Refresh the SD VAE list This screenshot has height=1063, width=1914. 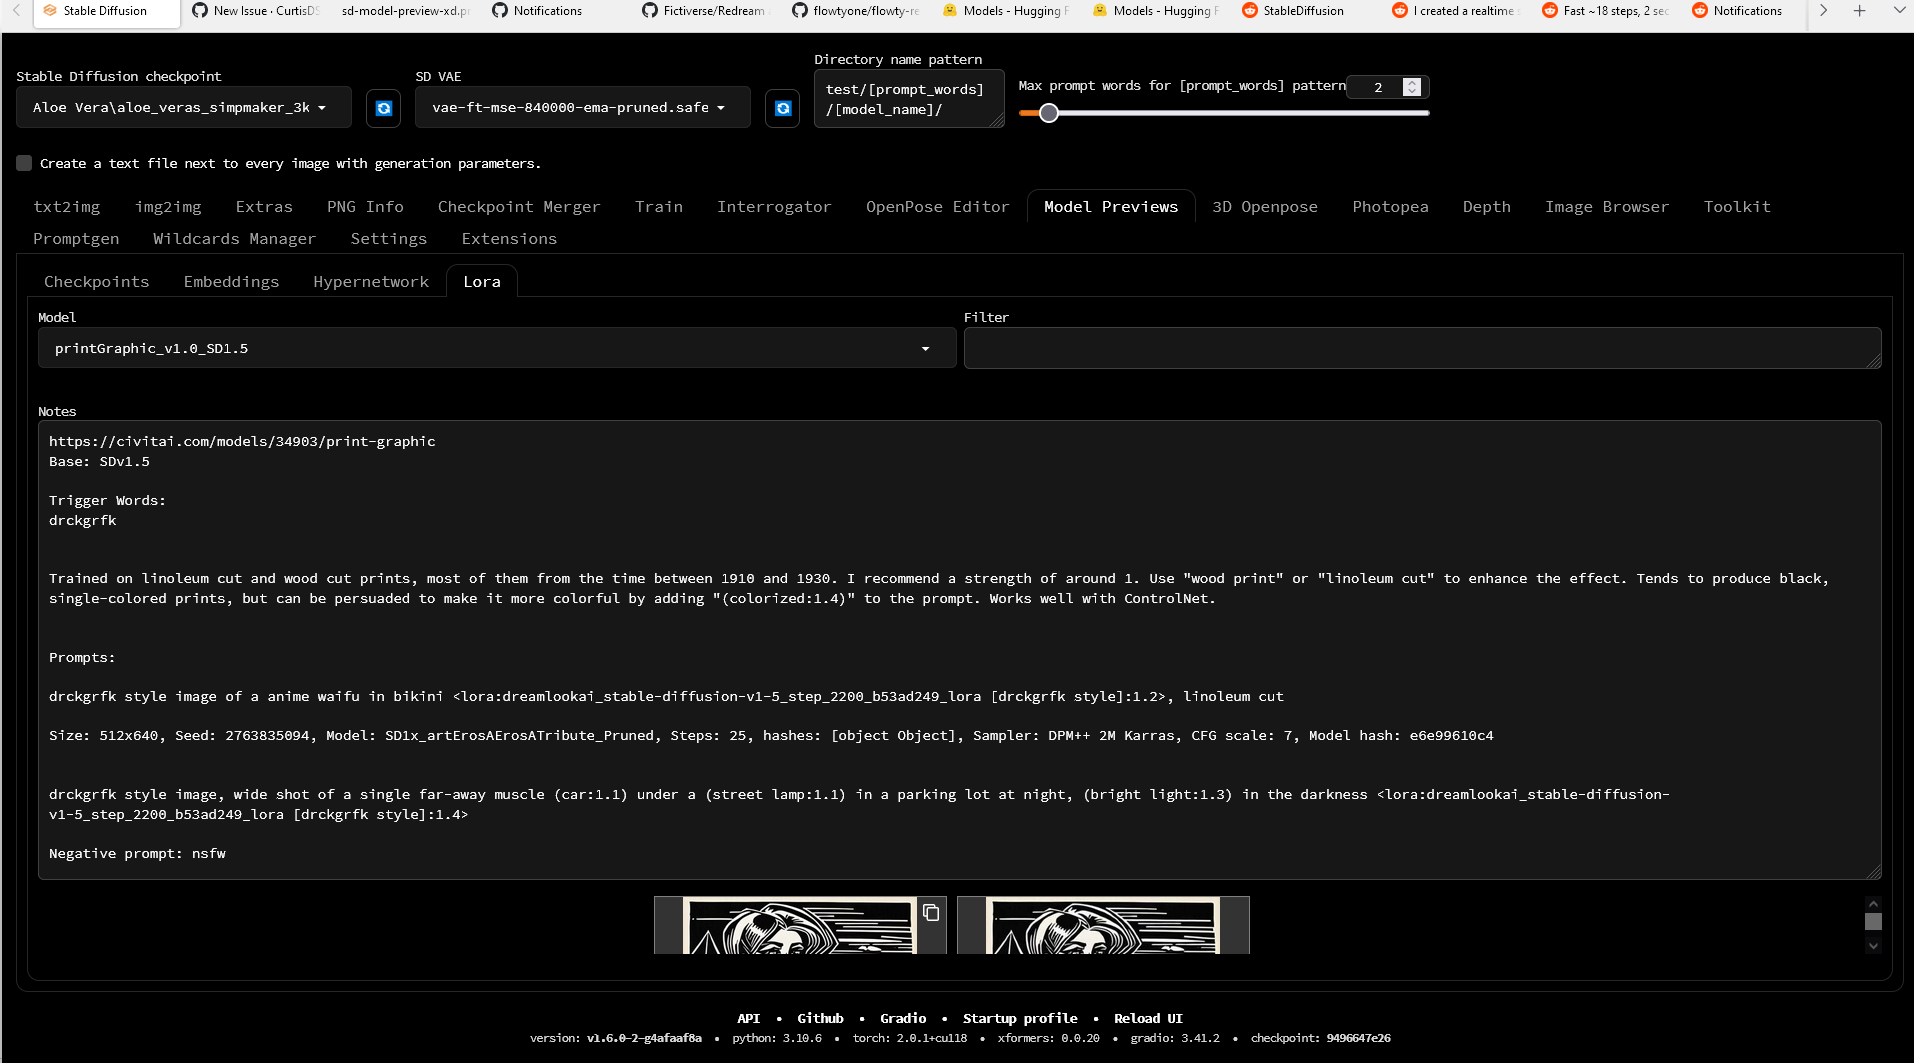(x=782, y=108)
